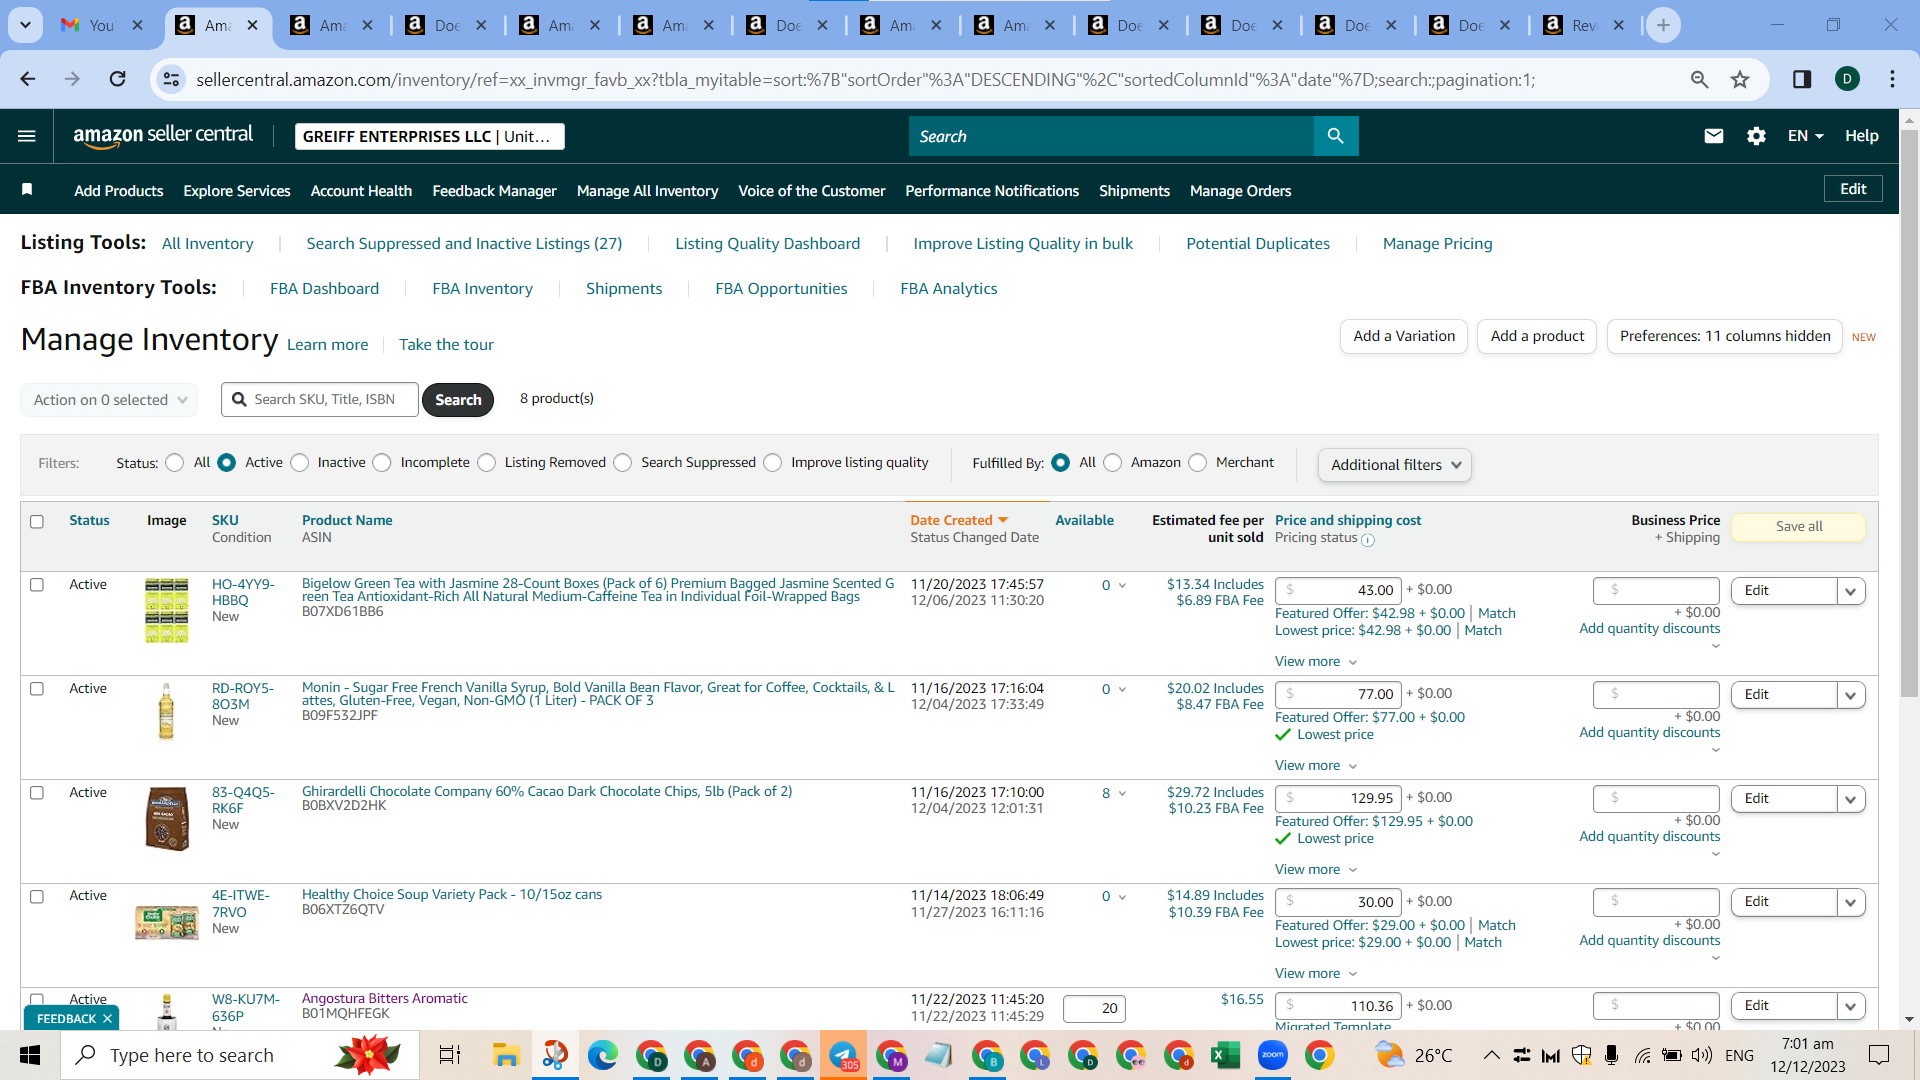Click the Add a Variation button
Screen dimensions: 1920x1080
pos(1404,337)
